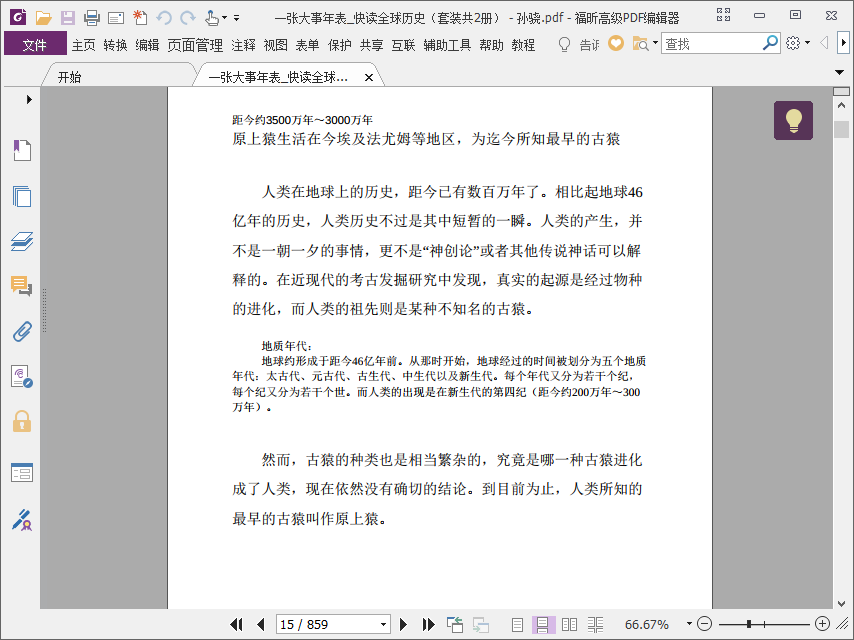Close the 一张大事年表 document tab
This screenshot has height=640, width=854.
[369, 77]
